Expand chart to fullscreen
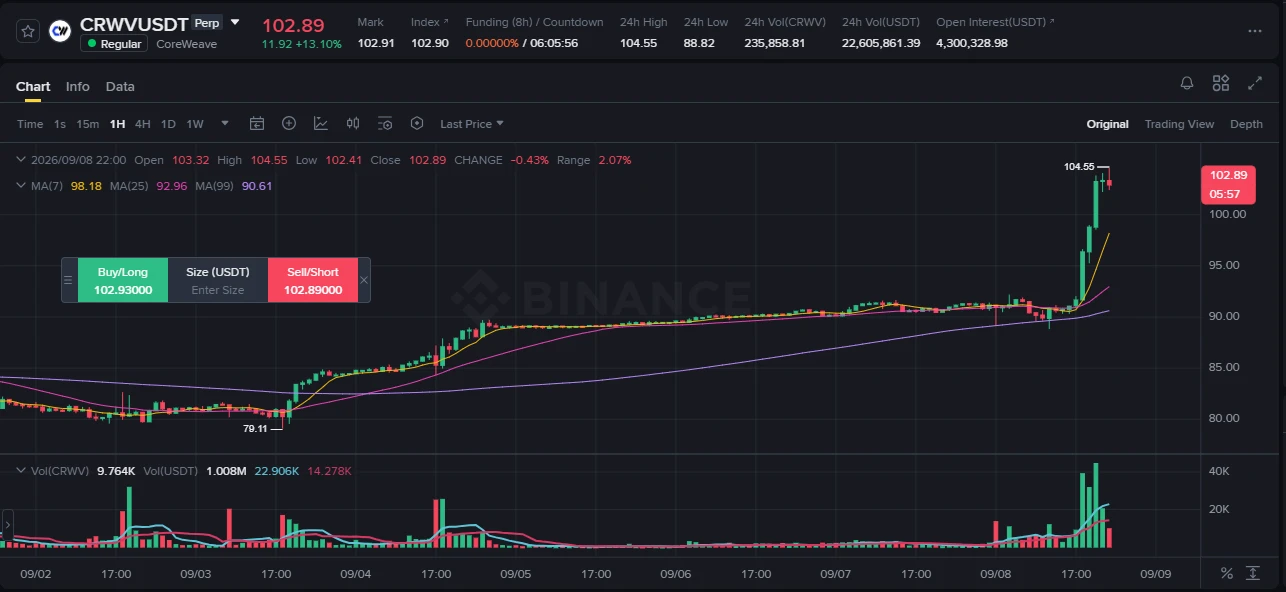 (1255, 84)
